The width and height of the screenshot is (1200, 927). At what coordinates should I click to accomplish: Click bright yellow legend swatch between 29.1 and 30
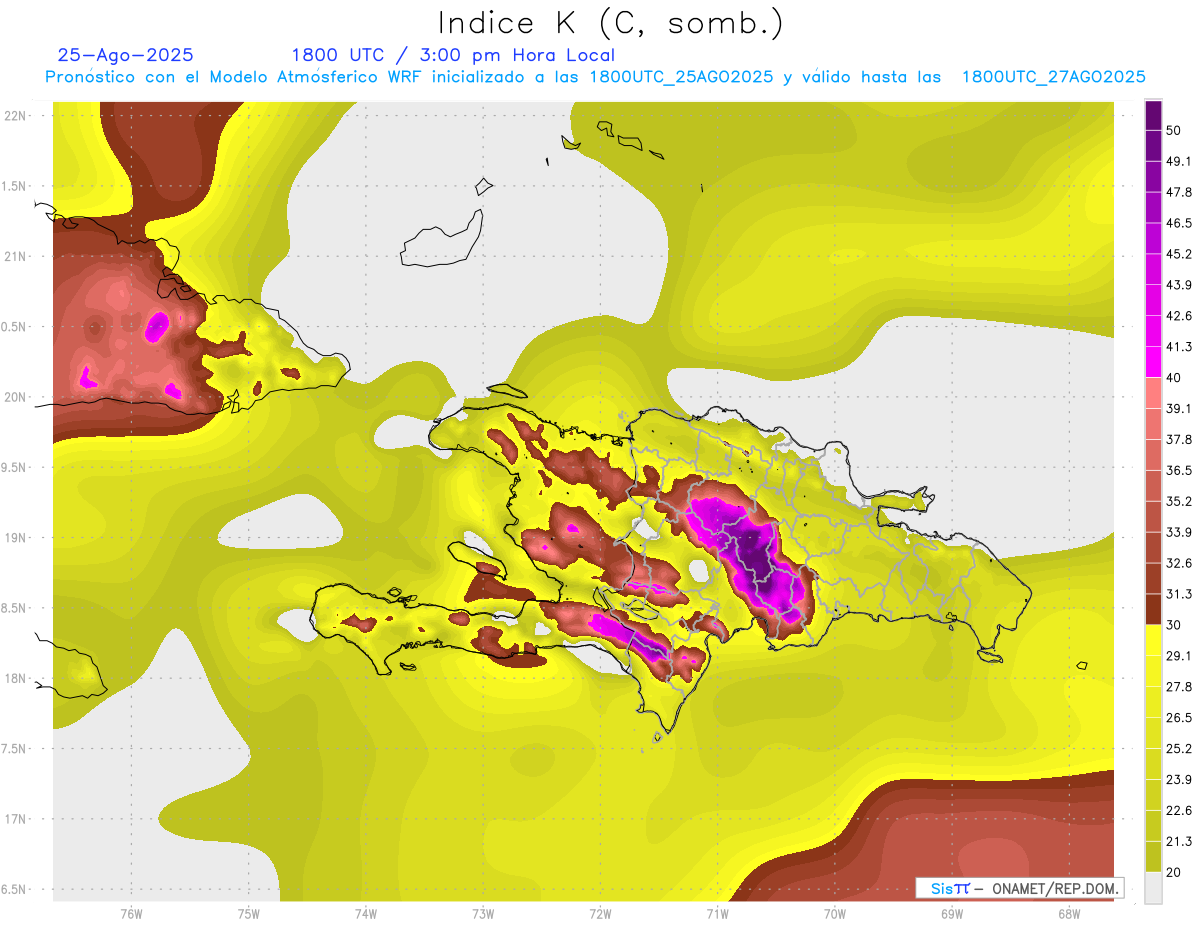pos(1154,640)
